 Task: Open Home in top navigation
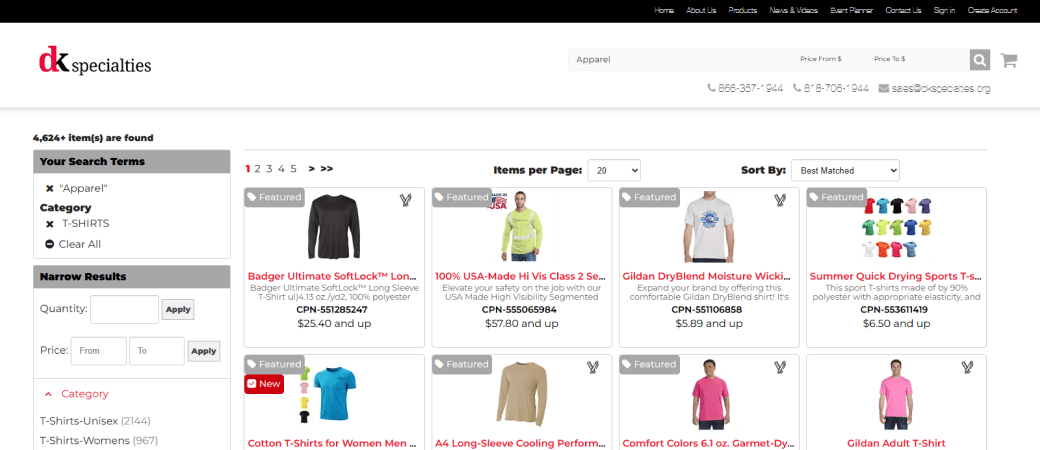(664, 11)
